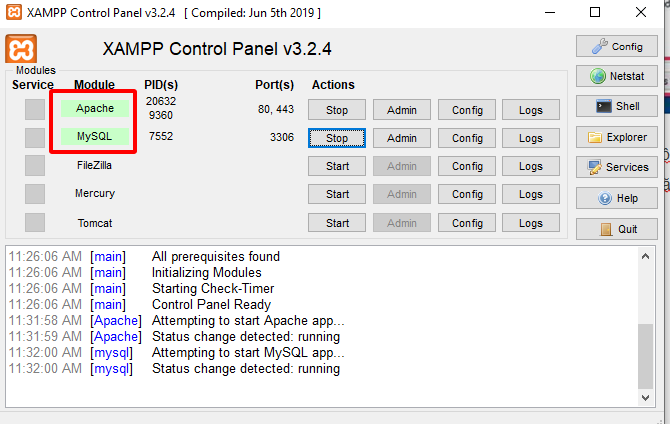Quit the XAMPP Control Panel
670x424 pixels.
(x=617, y=229)
